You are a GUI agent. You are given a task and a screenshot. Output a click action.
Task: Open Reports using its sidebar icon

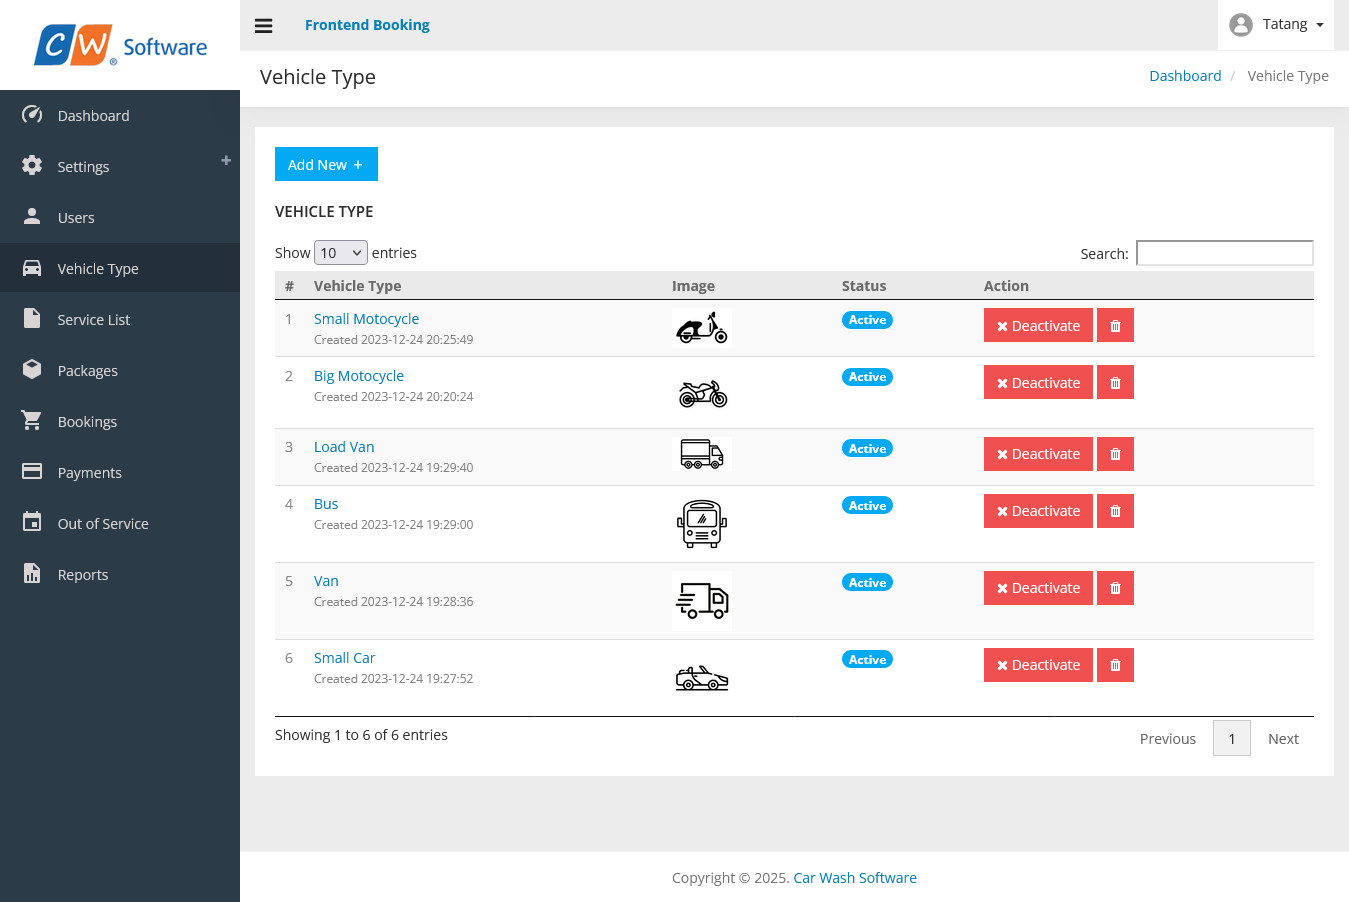pyautogui.click(x=30, y=574)
